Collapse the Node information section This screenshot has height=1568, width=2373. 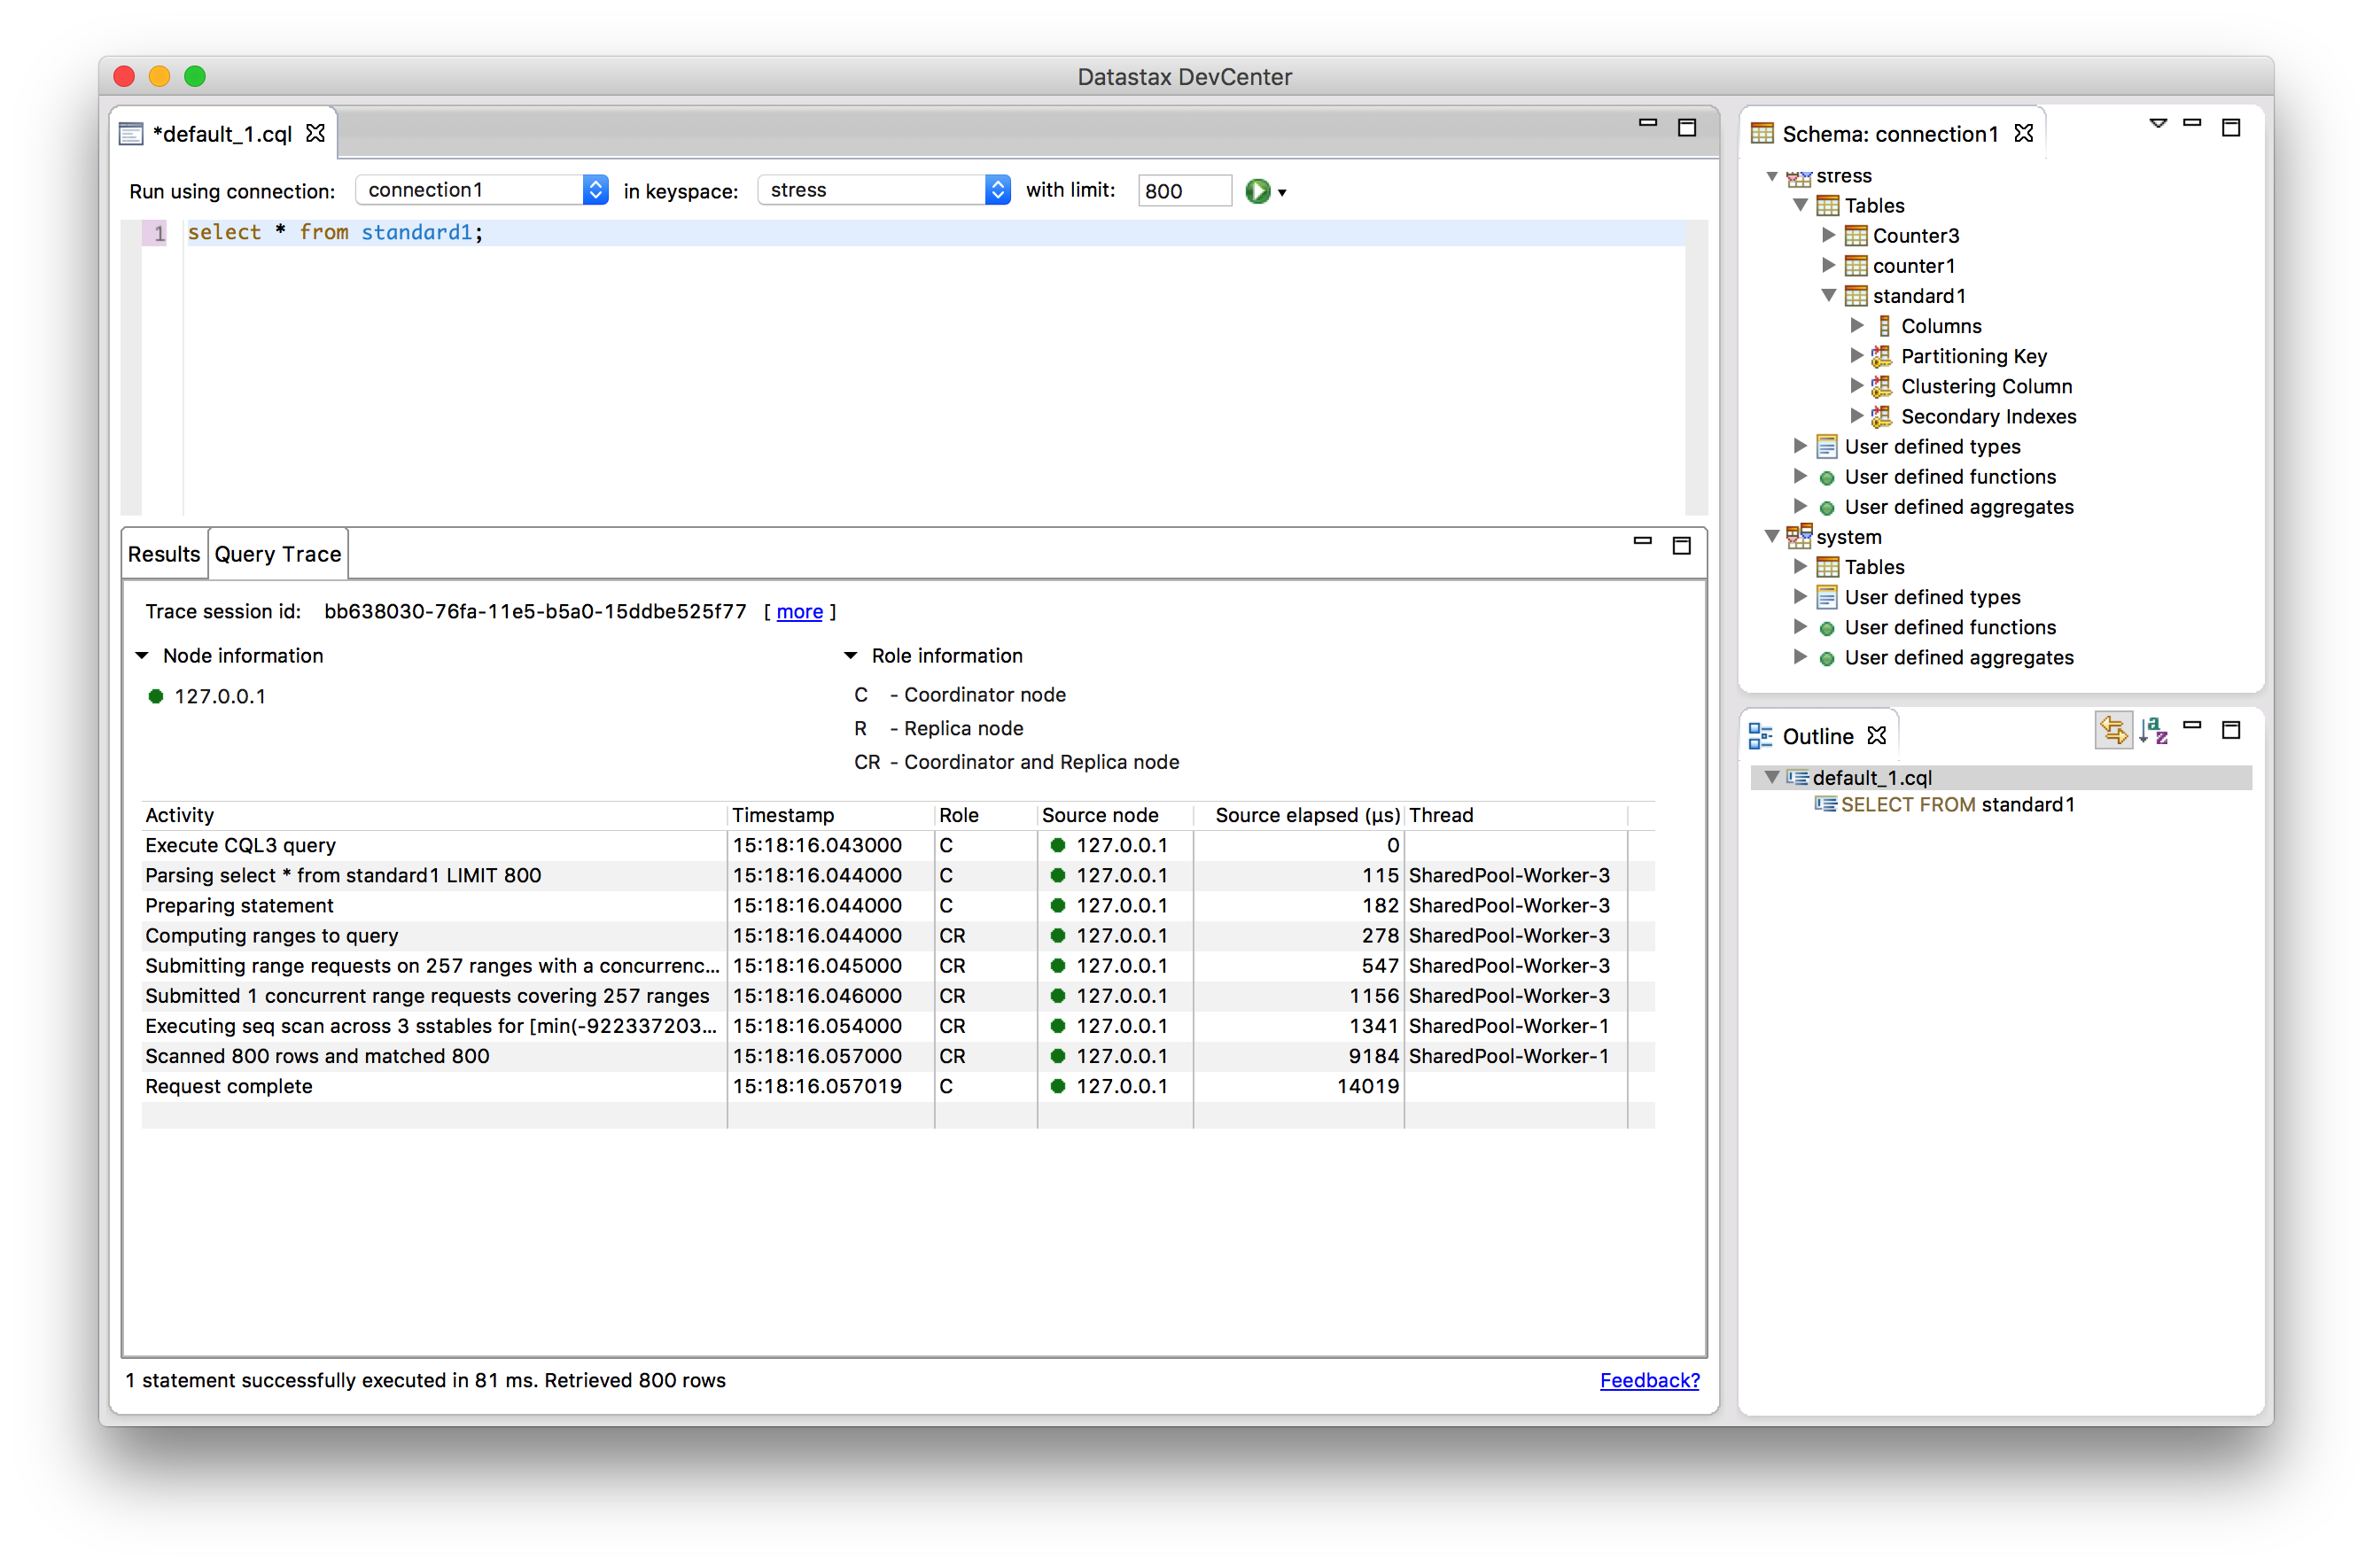coord(142,656)
